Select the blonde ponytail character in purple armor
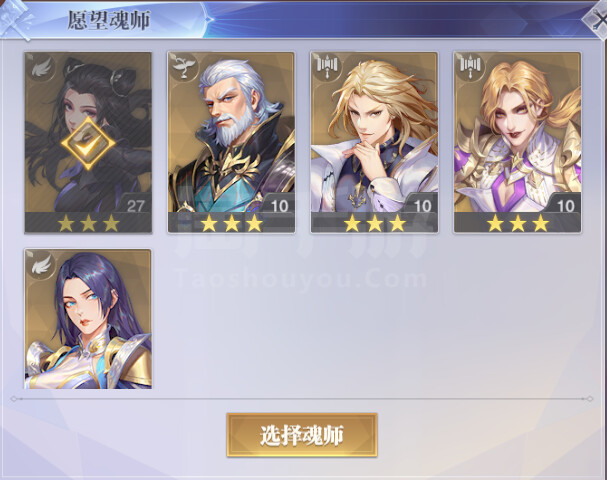Image resolution: width=607 pixels, height=480 pixels. [x=518, y=143]
